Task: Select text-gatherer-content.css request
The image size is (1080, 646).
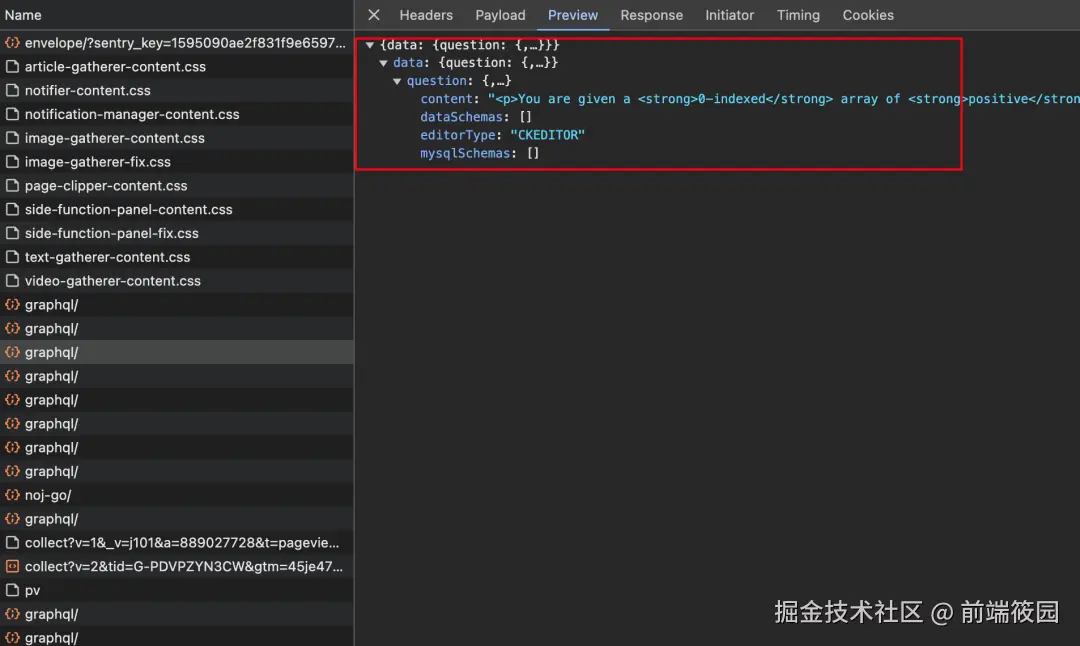Action: pyautogui.click(x=177, y=257)
